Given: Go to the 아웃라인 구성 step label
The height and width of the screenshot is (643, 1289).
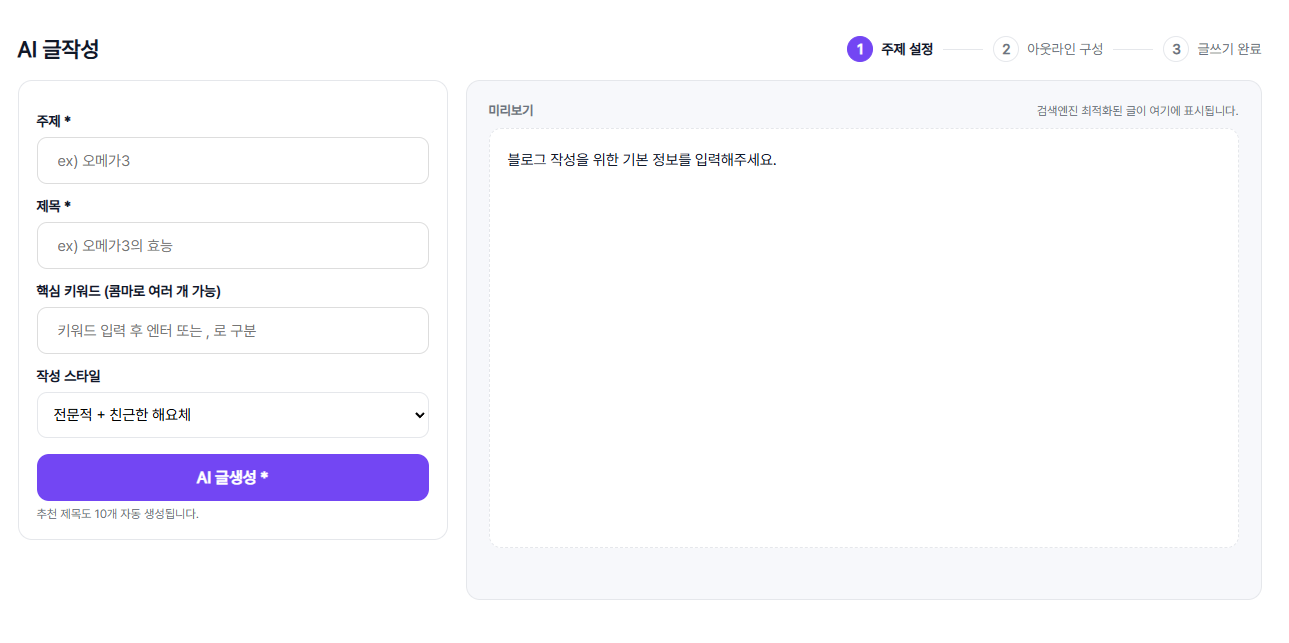Looking at the screenshot, I should pyautogui.click(x=1064, y=49).
